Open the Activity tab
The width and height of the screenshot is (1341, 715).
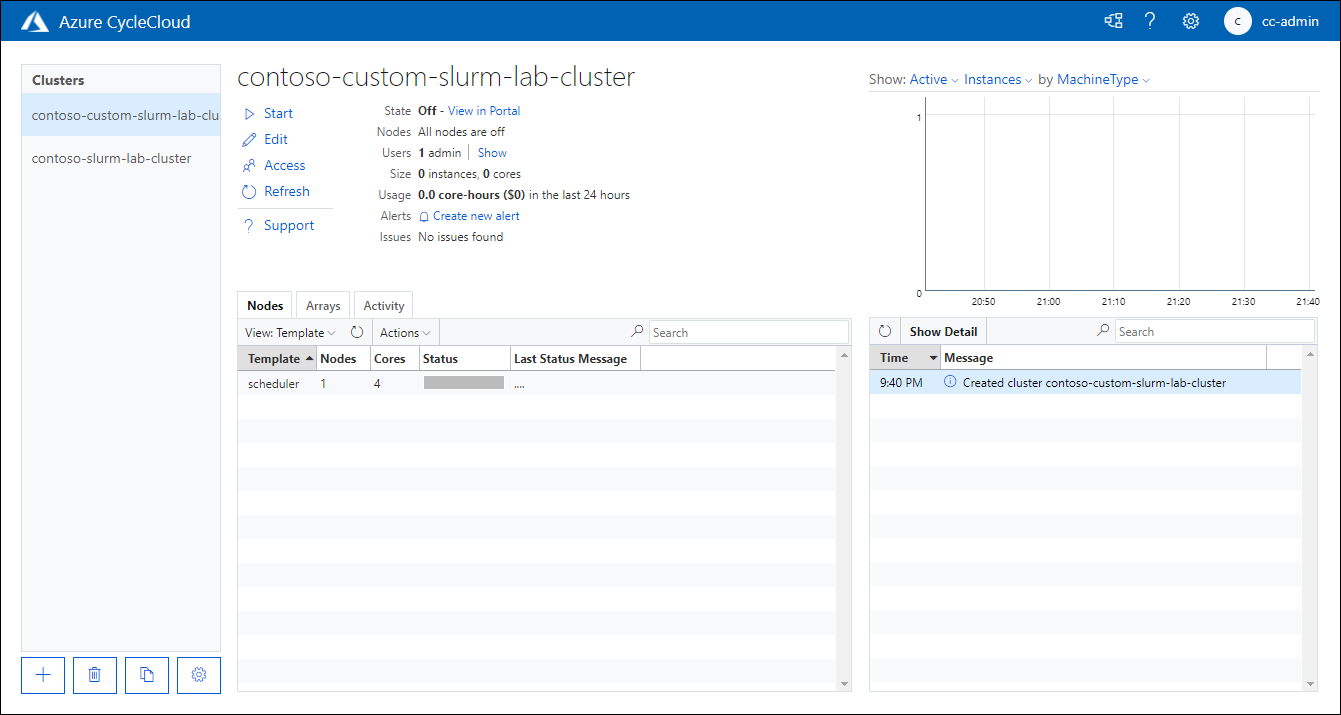[x=383, y=305]
